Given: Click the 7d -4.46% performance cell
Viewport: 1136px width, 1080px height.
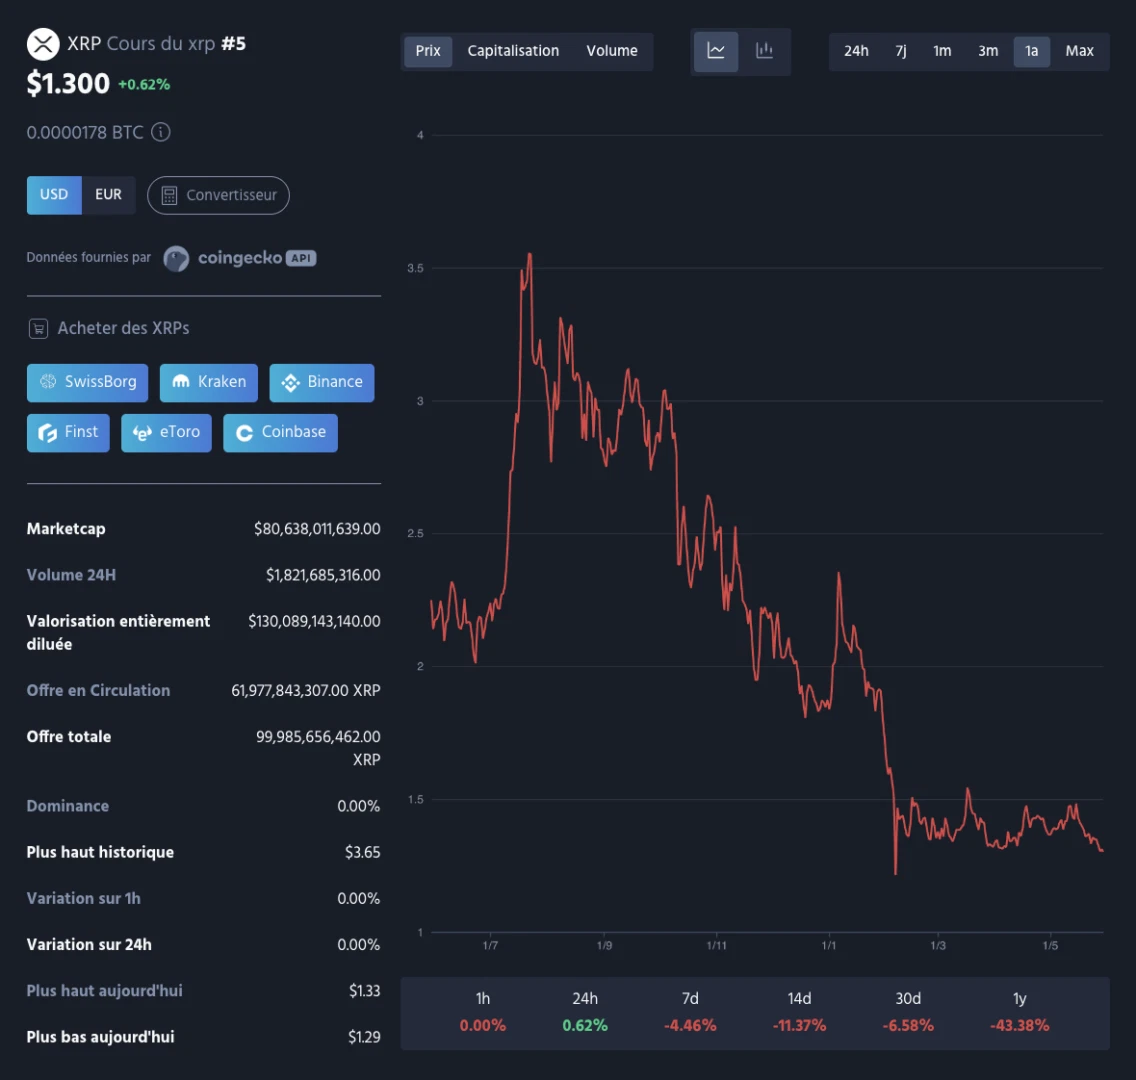Looking at the screenshot, I should (x=690, y=1013).
